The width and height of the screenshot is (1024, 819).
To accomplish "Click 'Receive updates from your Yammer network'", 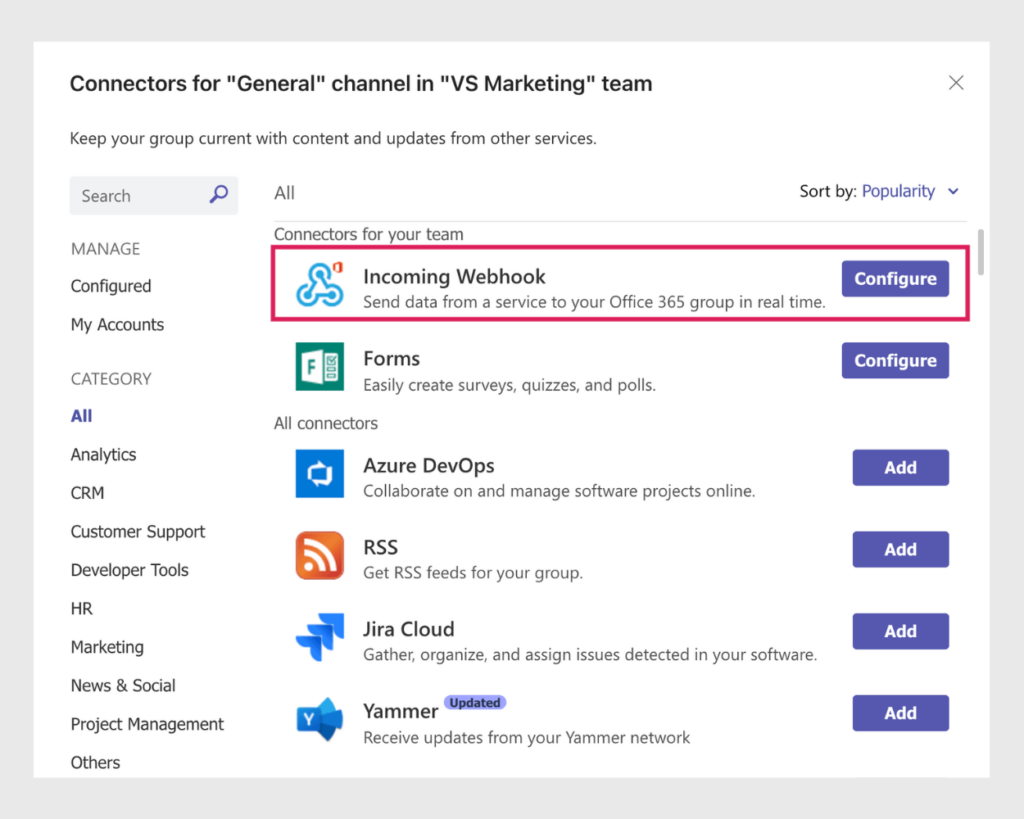I will [x=526, y=738].
